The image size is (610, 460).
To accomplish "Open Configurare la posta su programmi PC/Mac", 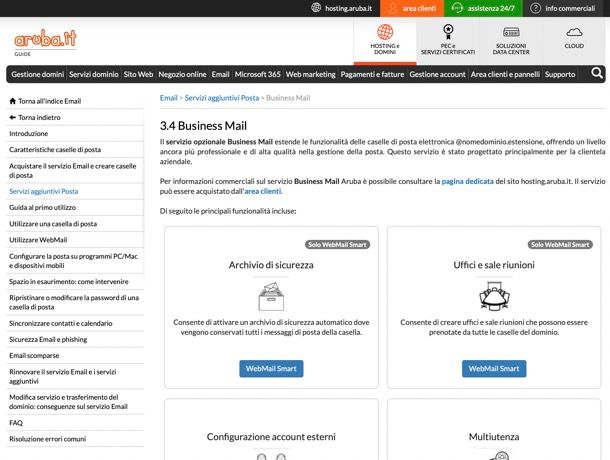I will pyautogui.click(x=73, y=261).
